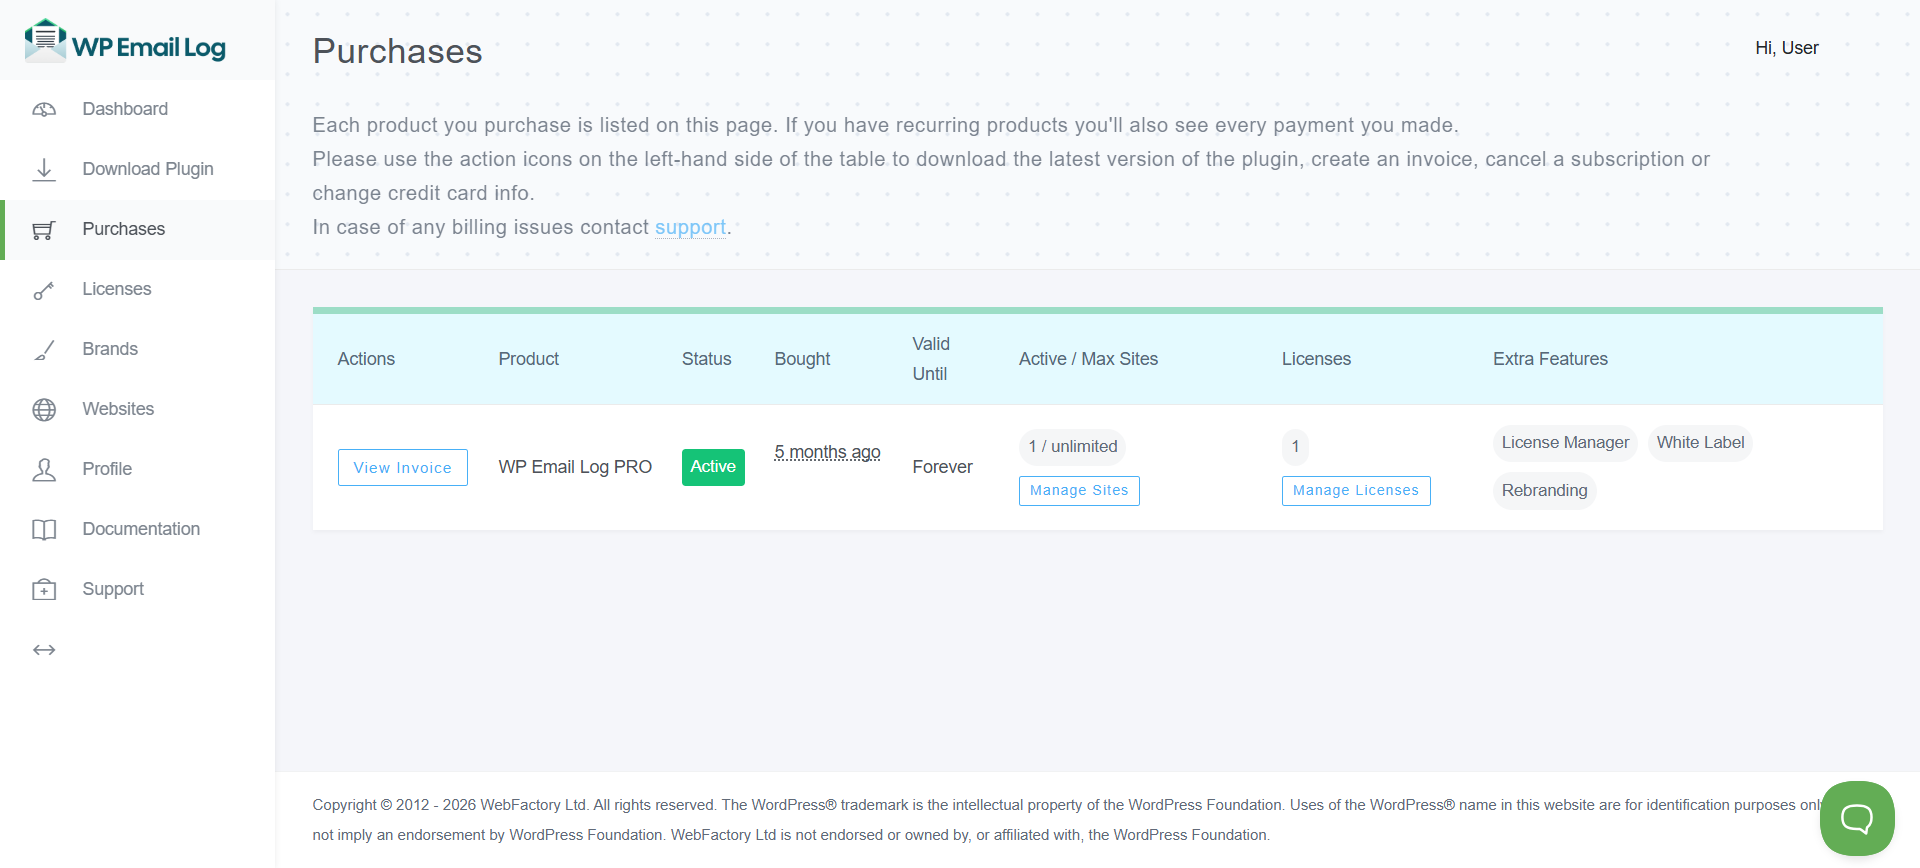Viewport: 1920px width, 868px height.
Task: Go to the Licenses page
Action: point(117,289)
